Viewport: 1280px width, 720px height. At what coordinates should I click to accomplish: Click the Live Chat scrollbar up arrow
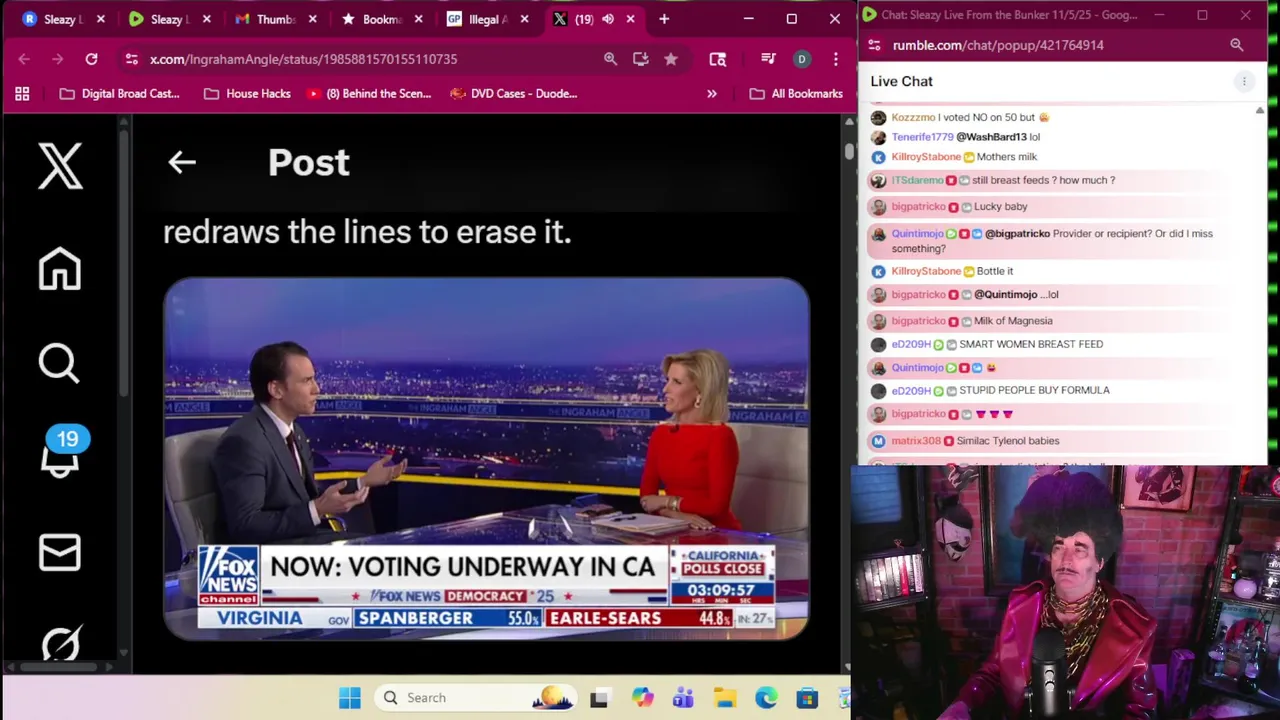point(1259,109)
